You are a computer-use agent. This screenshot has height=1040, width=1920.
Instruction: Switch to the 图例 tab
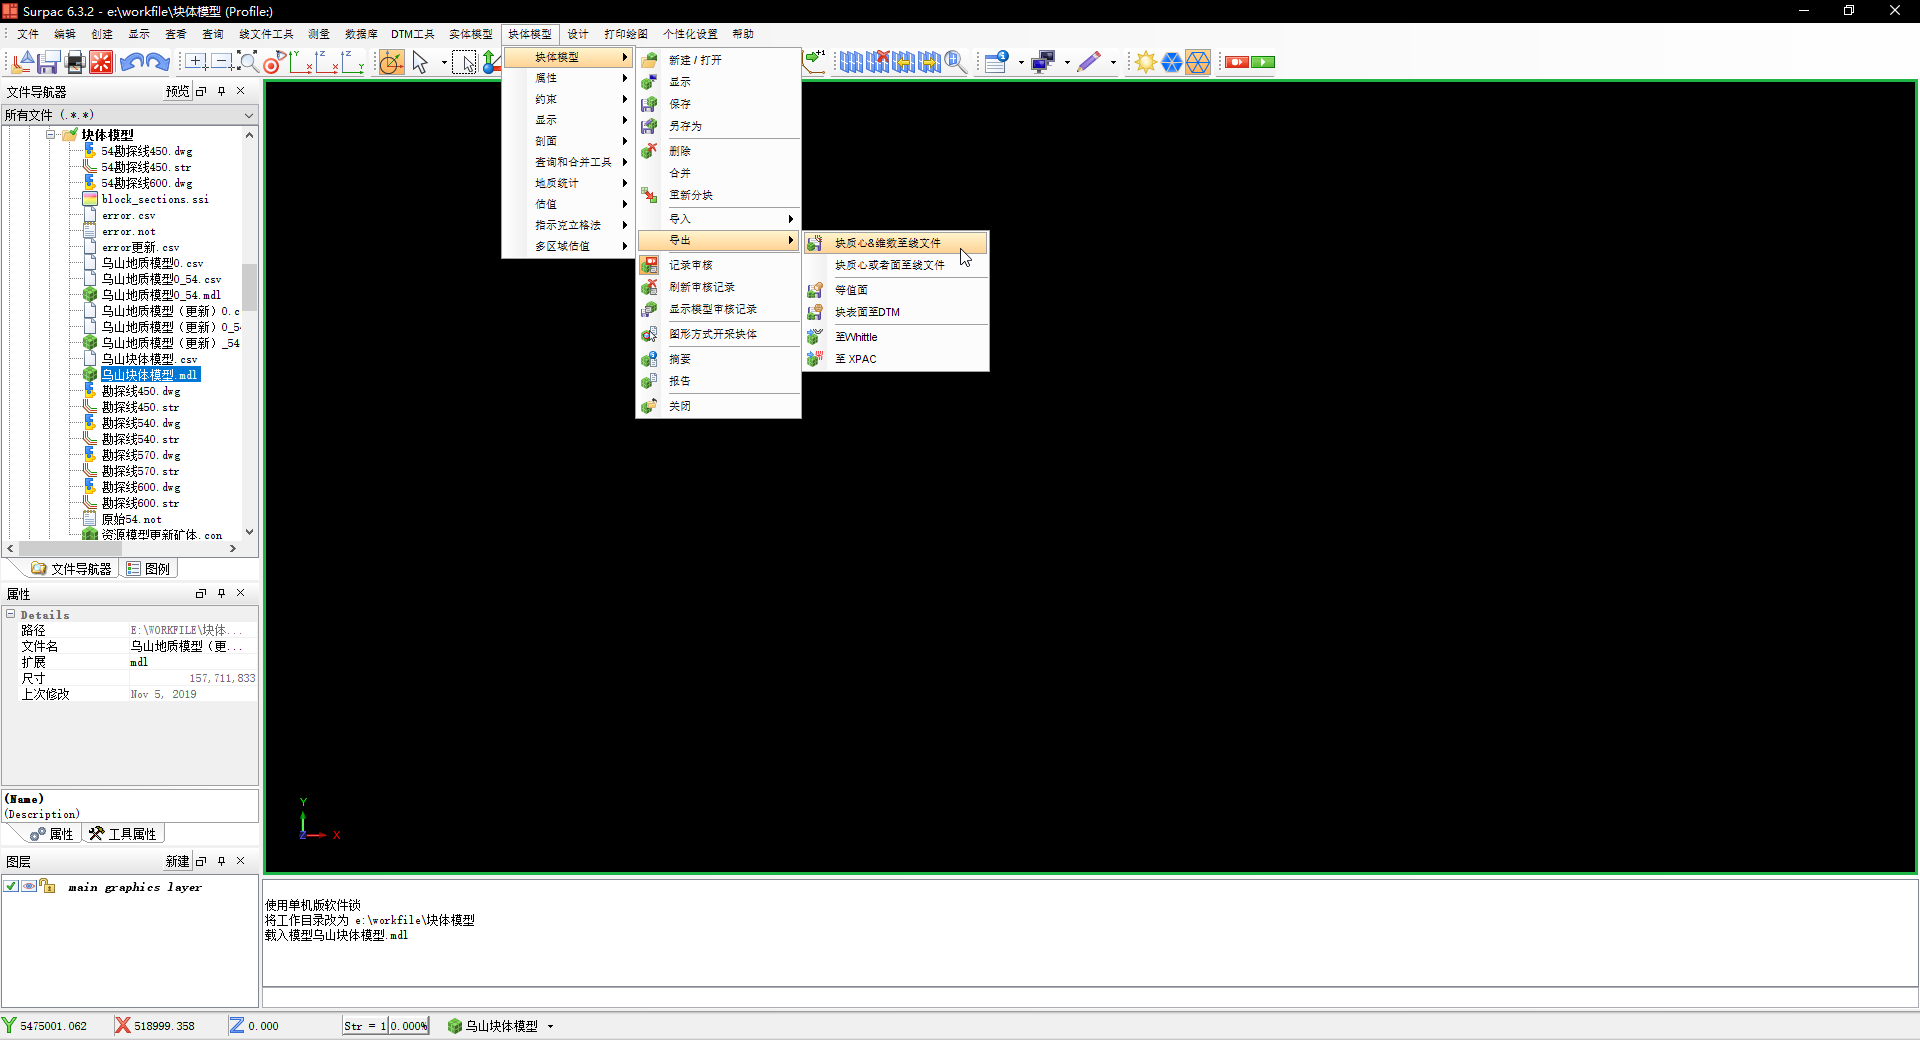pos(150,568)
